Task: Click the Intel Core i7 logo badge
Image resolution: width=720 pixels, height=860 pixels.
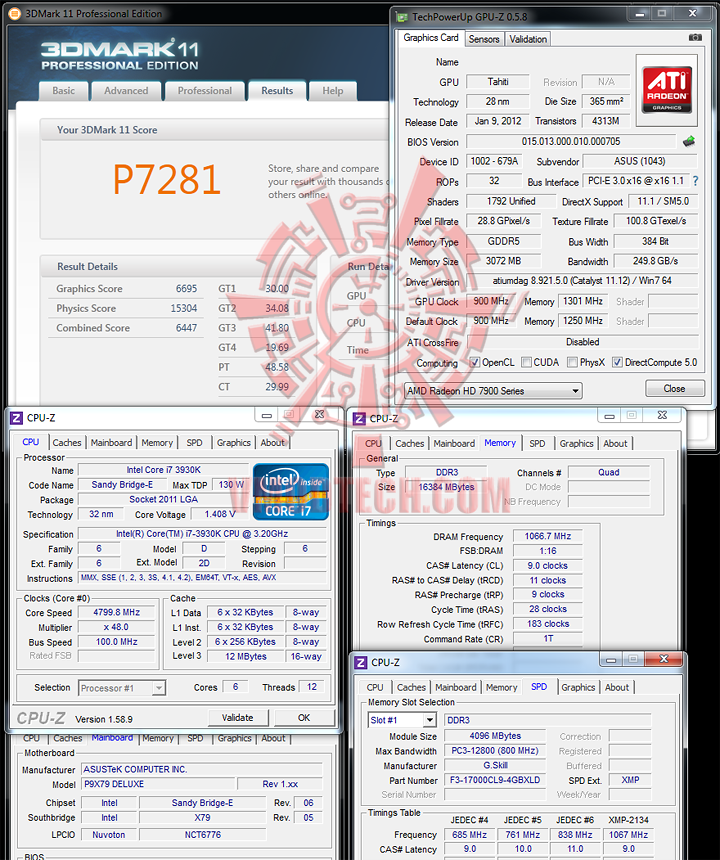Action: coord(291,492)
